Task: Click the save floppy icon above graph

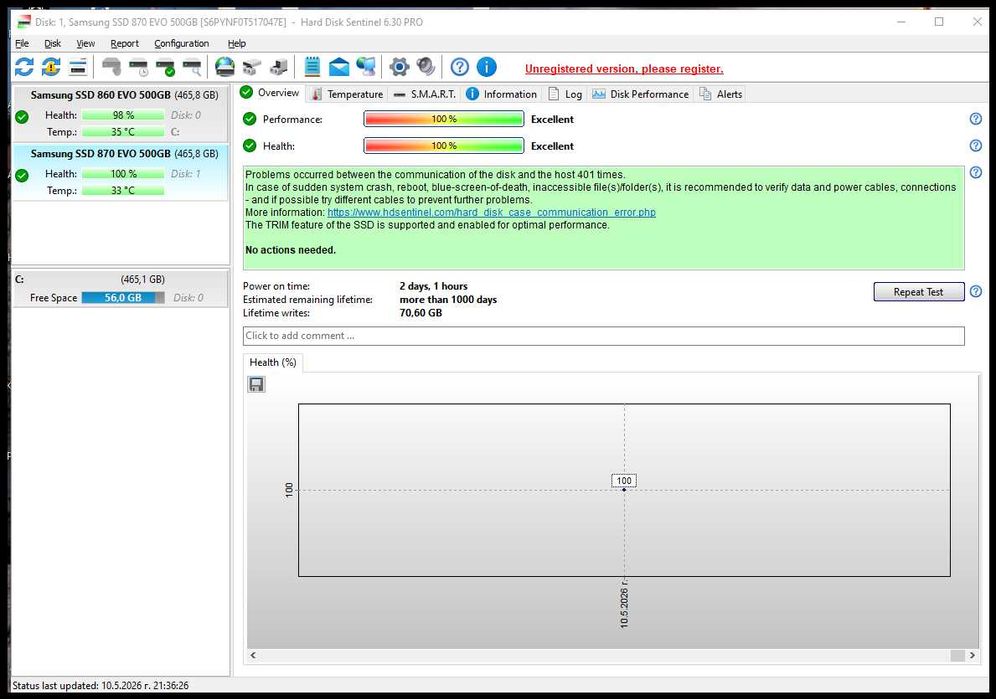Action: click(256, 384)
